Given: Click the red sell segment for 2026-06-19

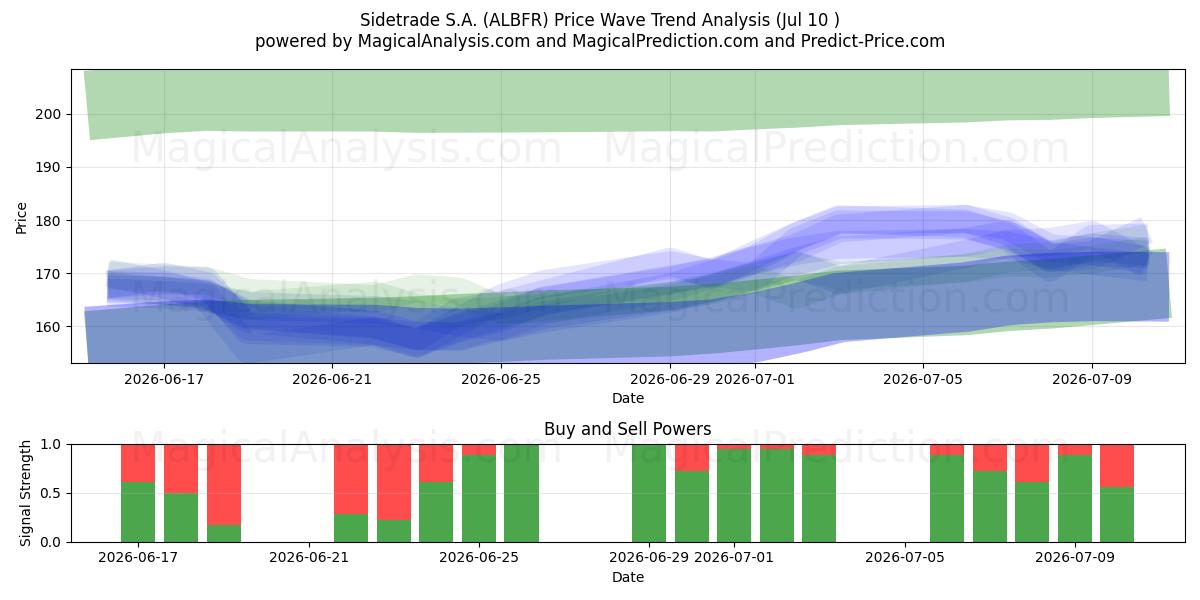Looking at the screenshot, I should [x=223, y=484].
